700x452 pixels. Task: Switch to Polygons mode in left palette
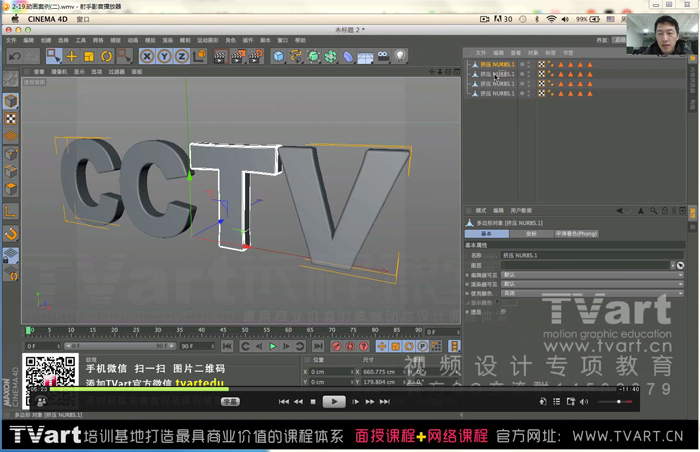(x=11, y=189)
